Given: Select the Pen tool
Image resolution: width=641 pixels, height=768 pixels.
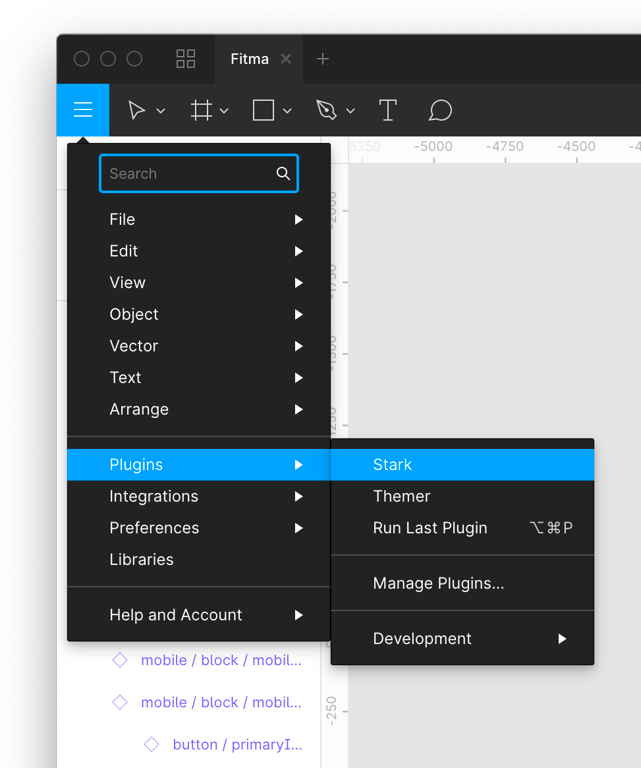Looking at the screenshot, I should click(x=326, y=110).
